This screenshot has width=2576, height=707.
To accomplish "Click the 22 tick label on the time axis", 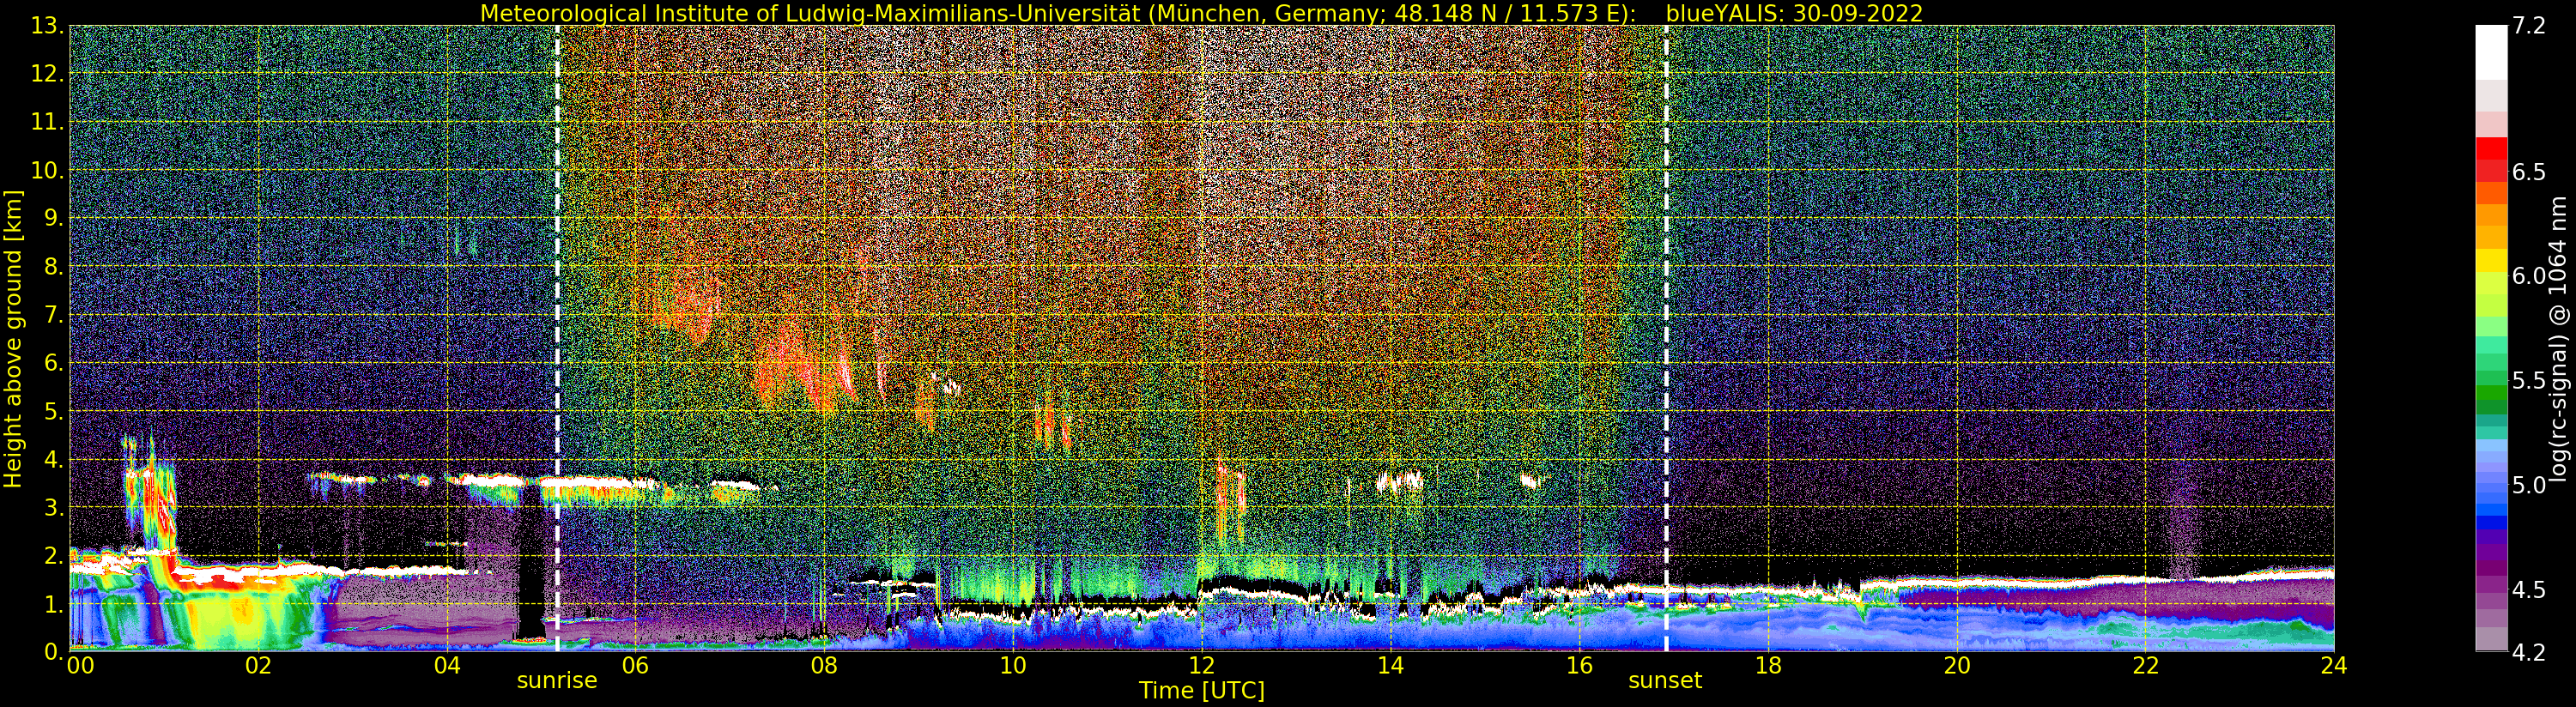I will (2145, 666).
